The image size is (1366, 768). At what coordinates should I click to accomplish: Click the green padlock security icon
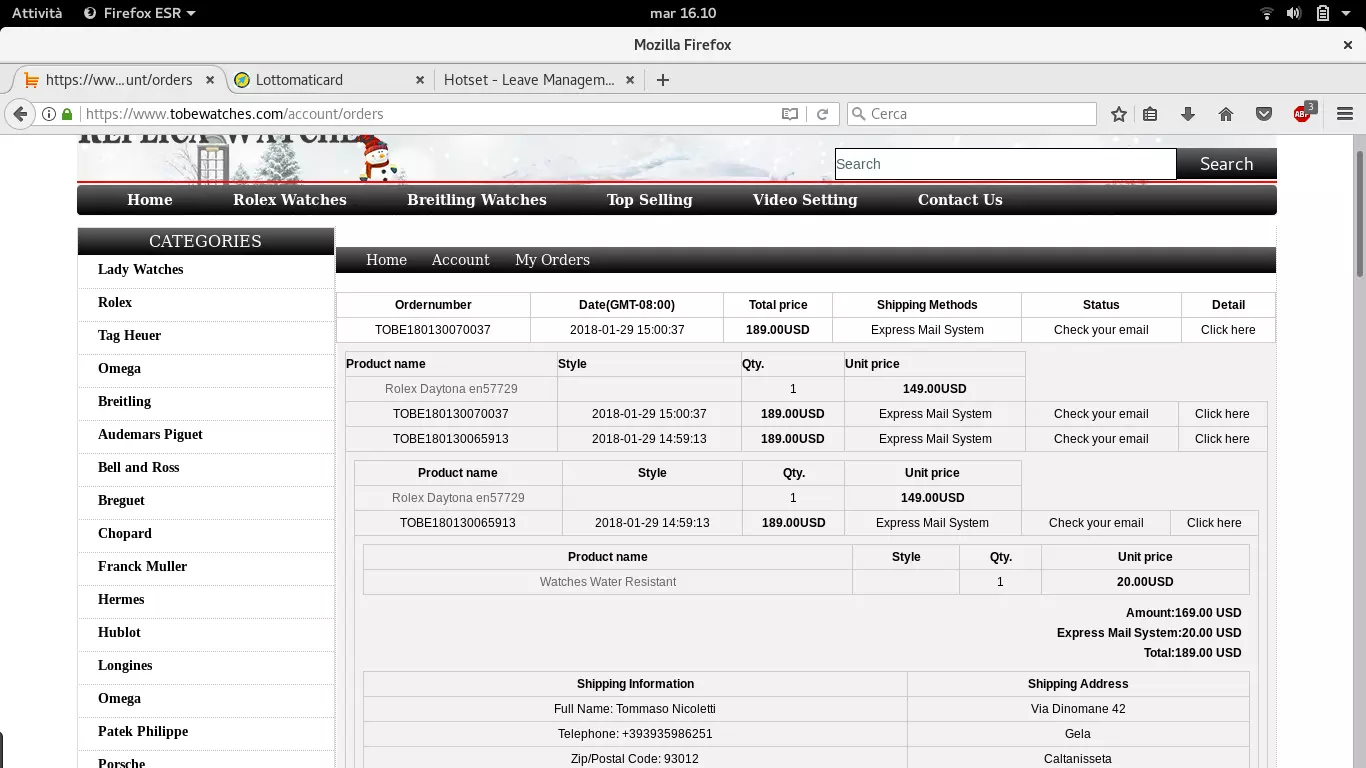tap(67, 114)
